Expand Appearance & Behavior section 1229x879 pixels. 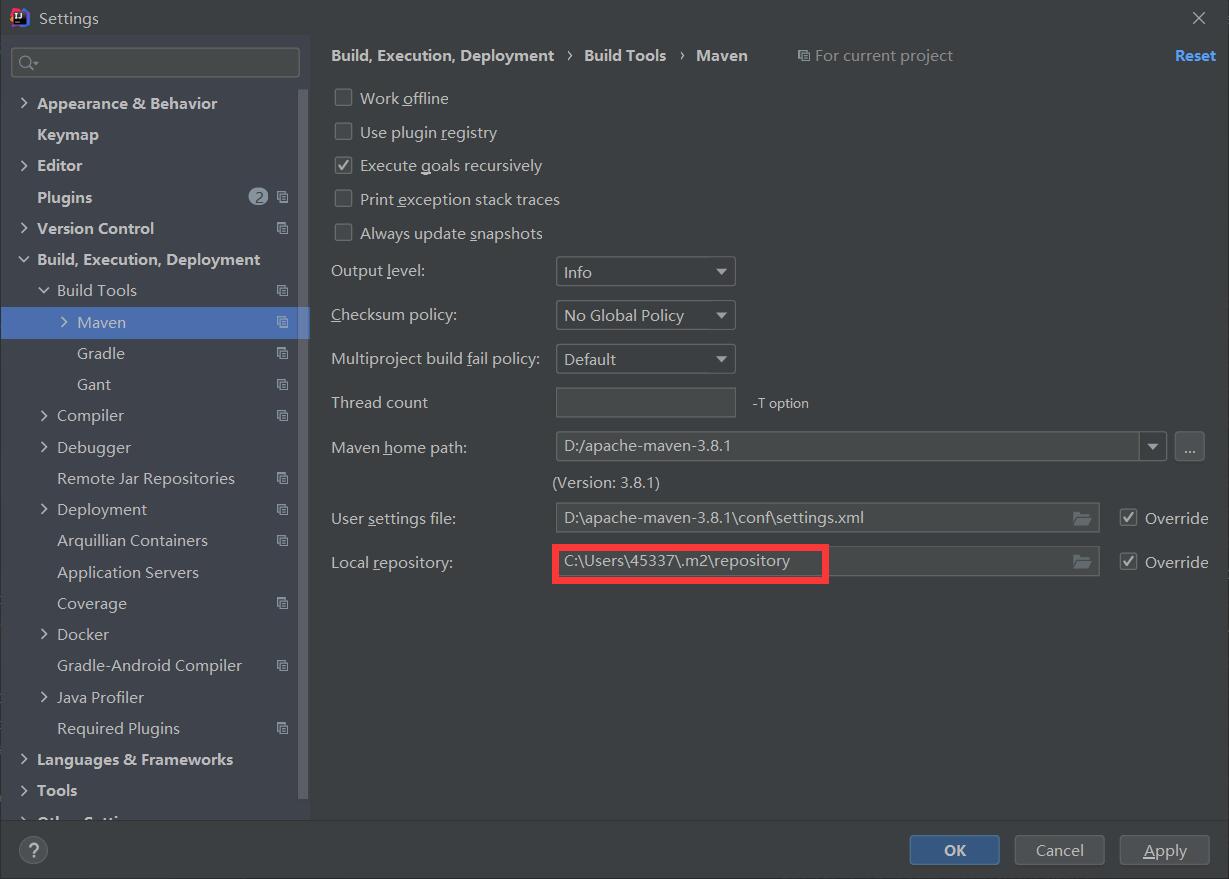pos(24,103)
